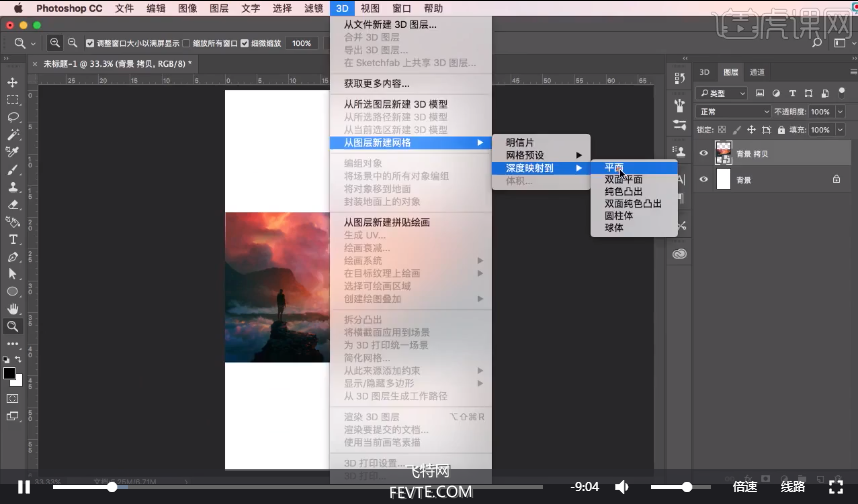858x504 pixels.
Task: Click the Zoom In magnifier option
Action: coord(55,43)
